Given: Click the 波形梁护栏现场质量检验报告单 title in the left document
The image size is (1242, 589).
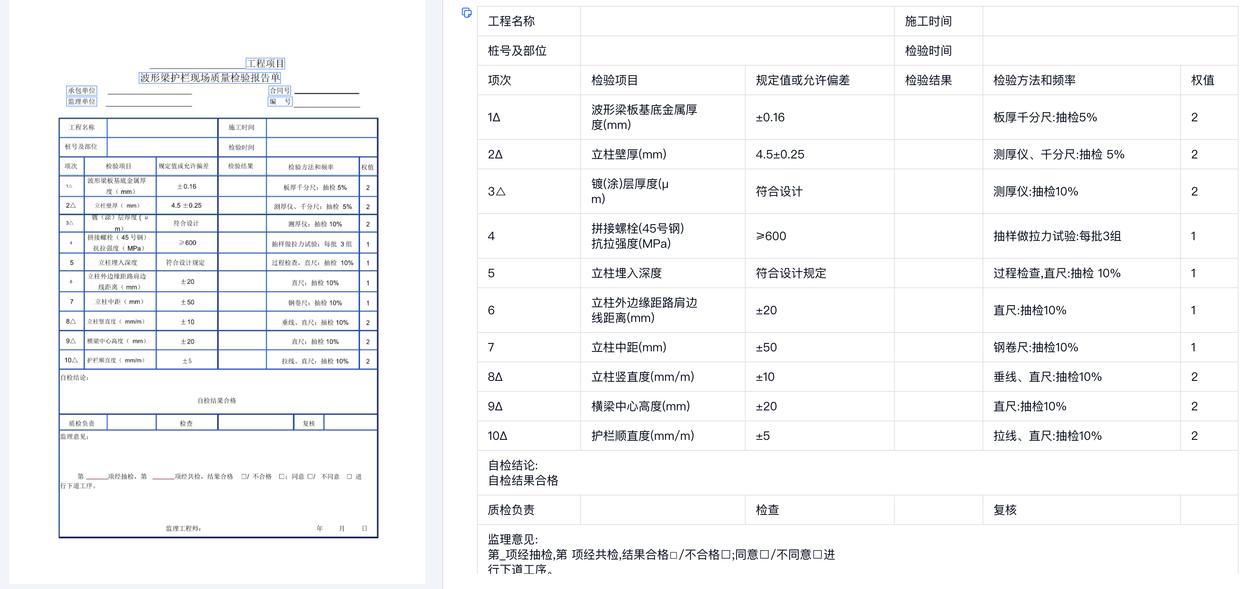Looking at the screenshot, I should pos(210,78).
